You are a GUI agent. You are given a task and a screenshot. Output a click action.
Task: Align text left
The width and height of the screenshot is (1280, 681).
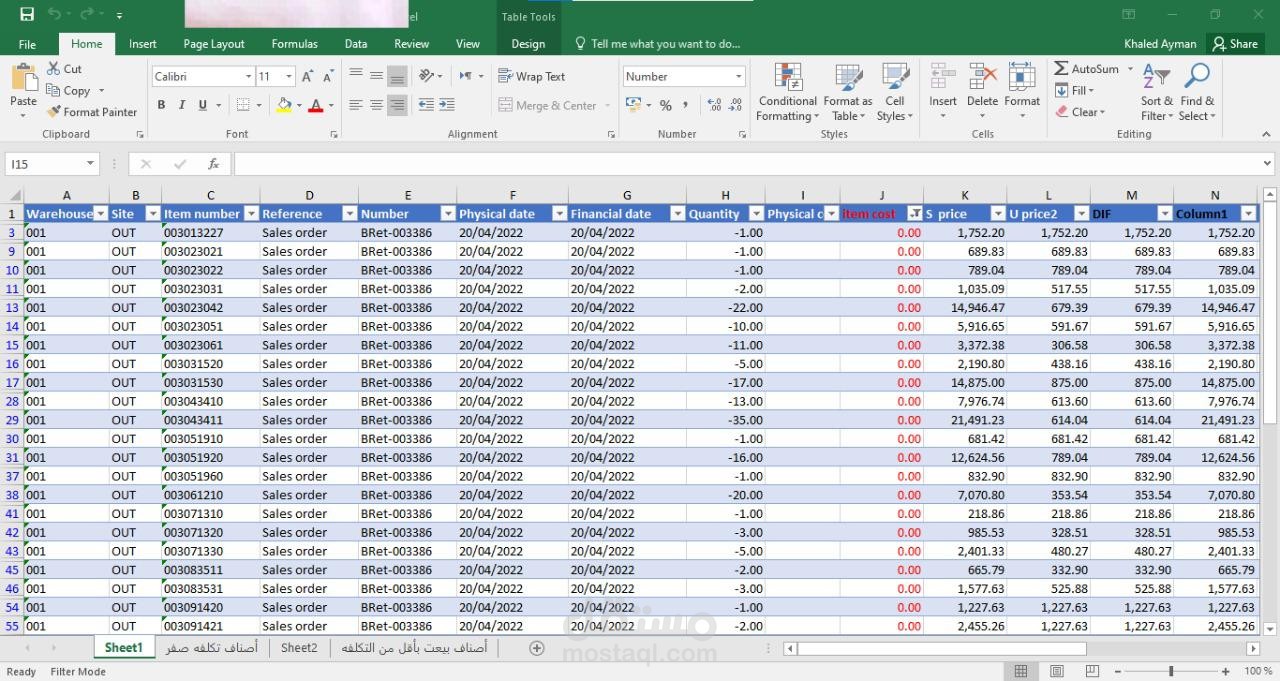[x=356, y=105]
